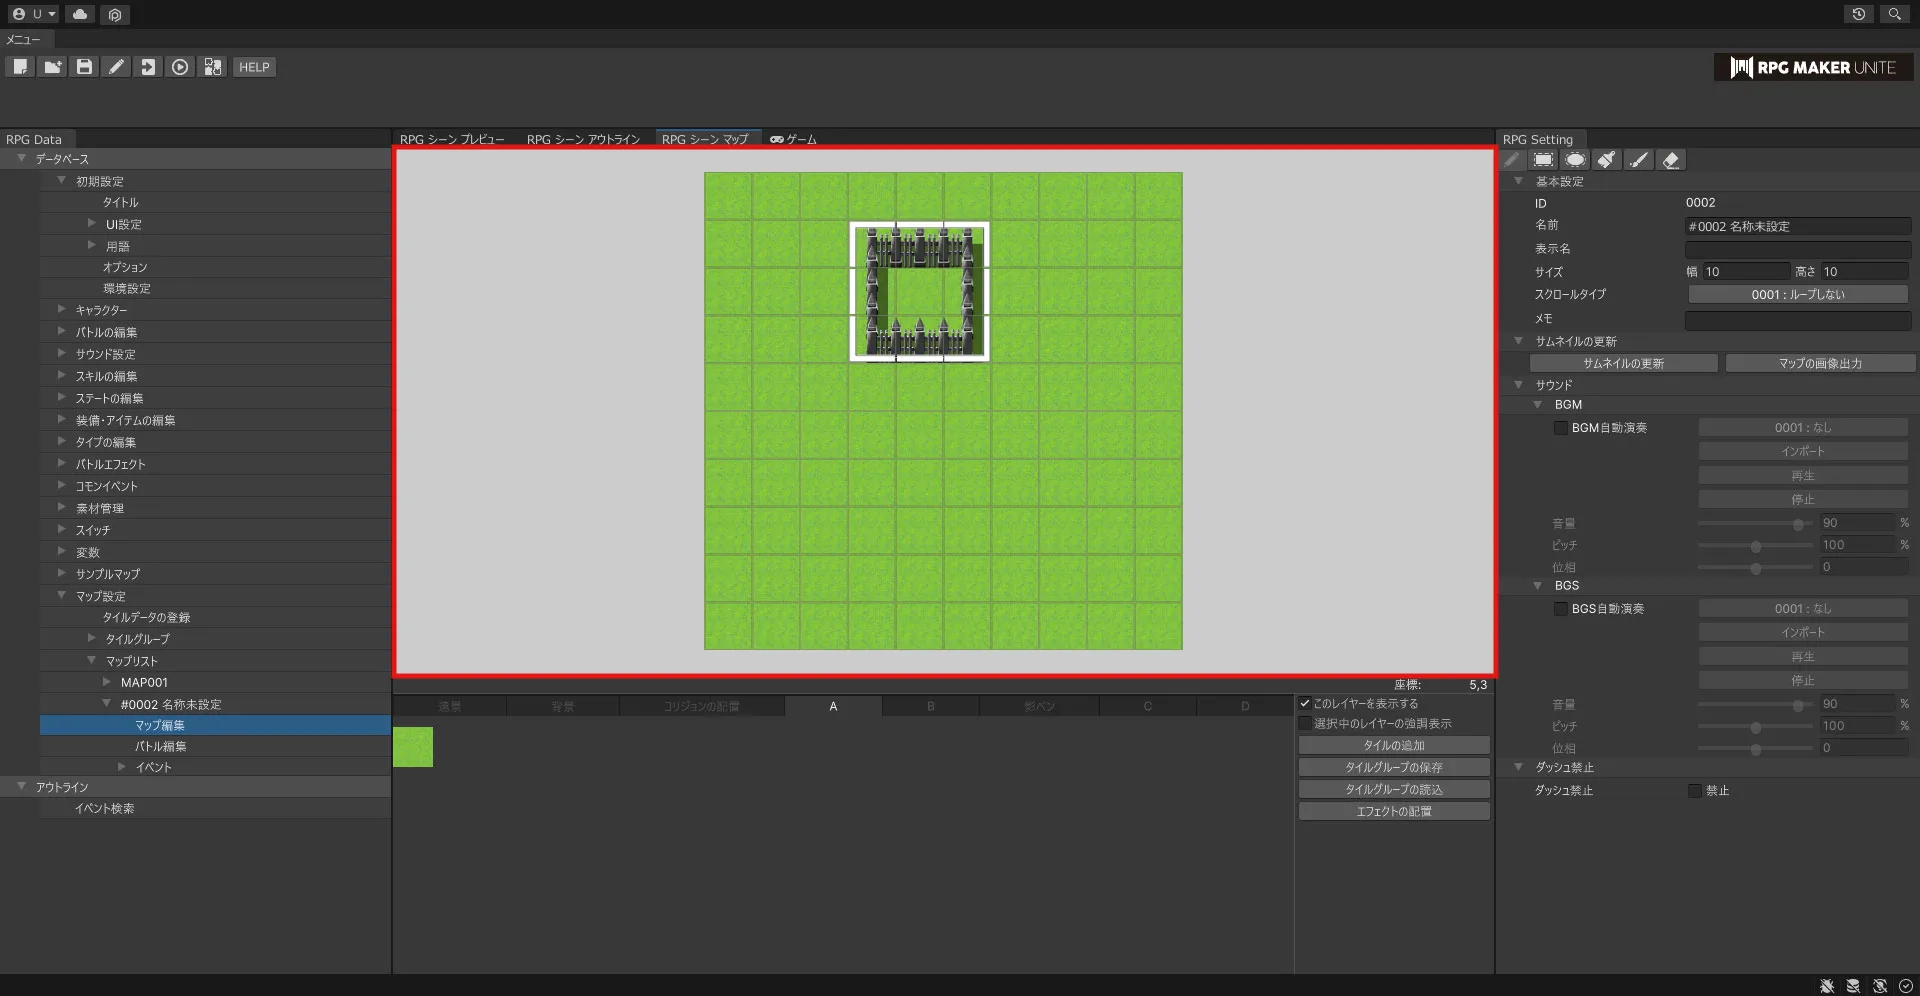Switch to RPG シーン アウトライン tab
The image size is (1920, 996).
(582, 139)
